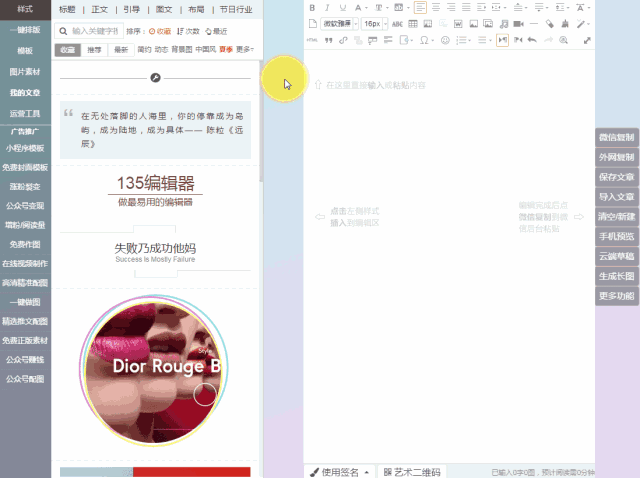Toggle justified text alignment
640x478 pixels.
coord(466,8)
